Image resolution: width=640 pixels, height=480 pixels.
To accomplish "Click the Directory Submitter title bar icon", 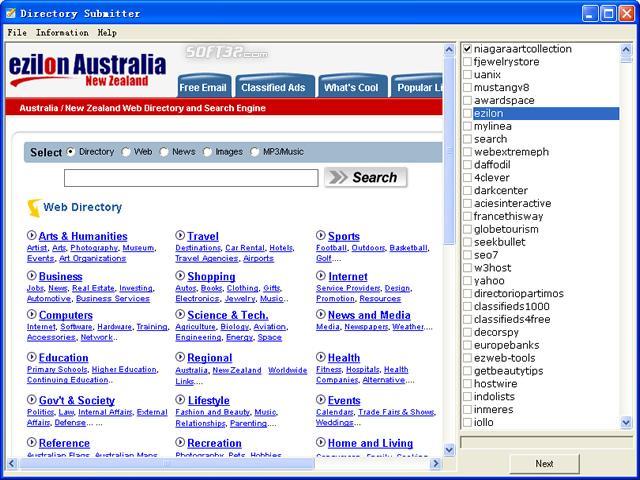I will click(11, 13).
